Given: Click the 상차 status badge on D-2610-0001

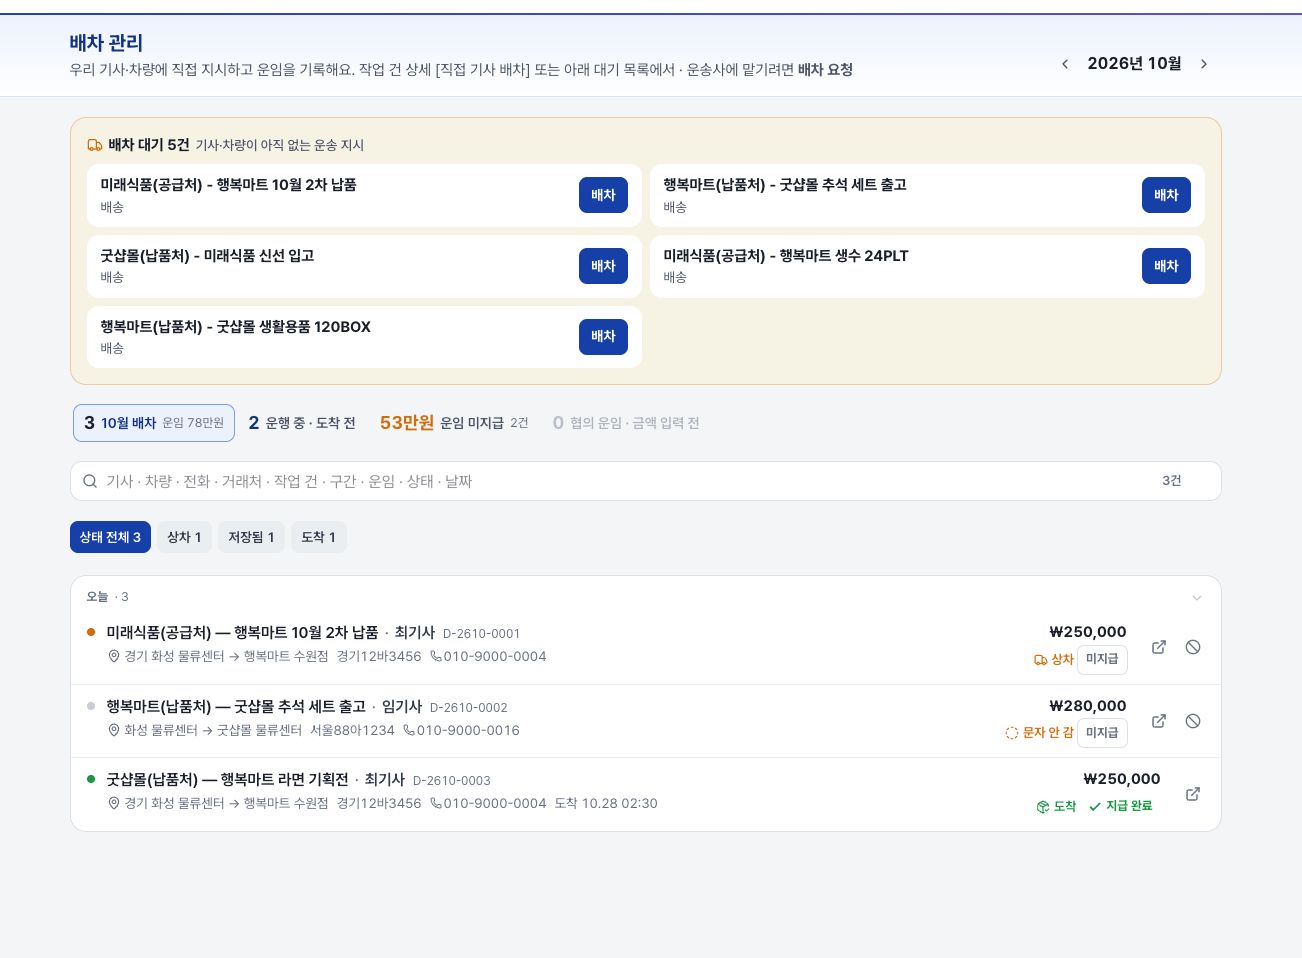Looking at the screenshot, I should click(1054, 660).
